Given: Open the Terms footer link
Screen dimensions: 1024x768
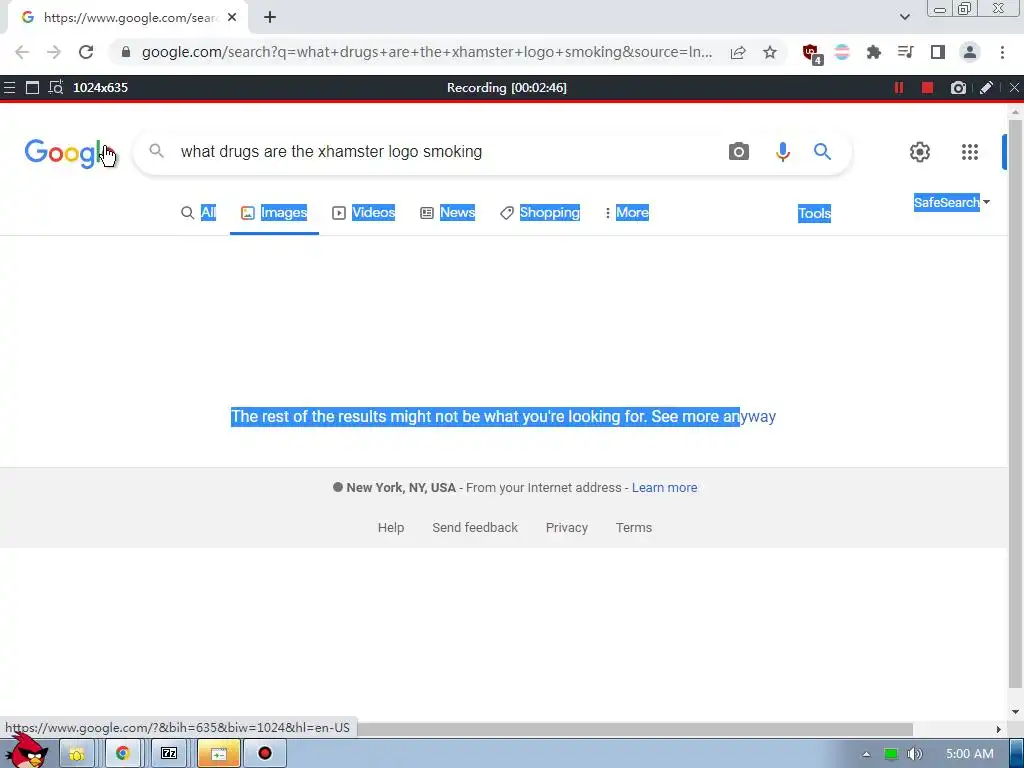Looking at the screenshot, I should pyautogui.click(x=633, y=528).
